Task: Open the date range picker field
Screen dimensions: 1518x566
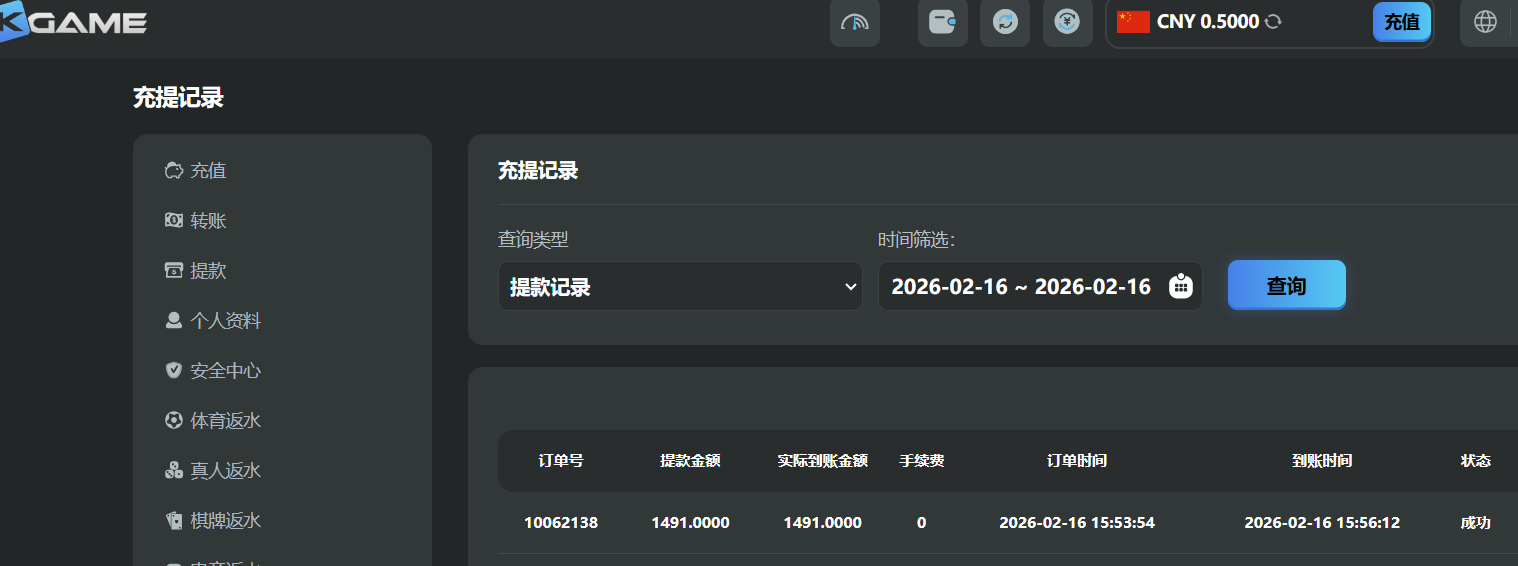Action: [1020, 287]
